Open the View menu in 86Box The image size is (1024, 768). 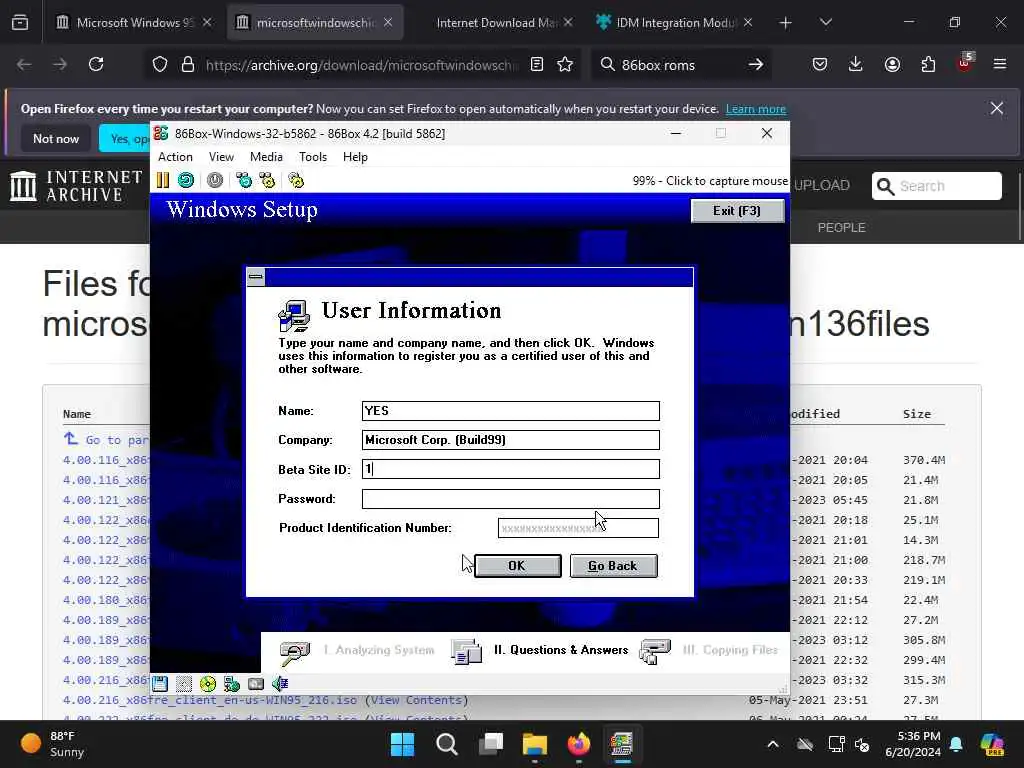click(221, 157)
